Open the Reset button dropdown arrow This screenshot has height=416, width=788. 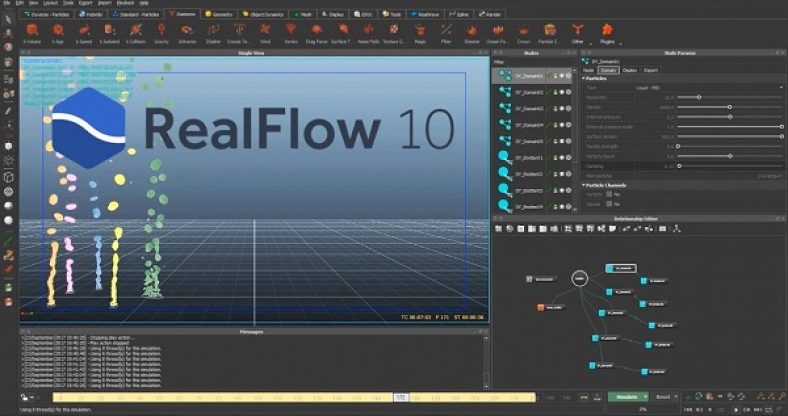click(x=674, y=397)
